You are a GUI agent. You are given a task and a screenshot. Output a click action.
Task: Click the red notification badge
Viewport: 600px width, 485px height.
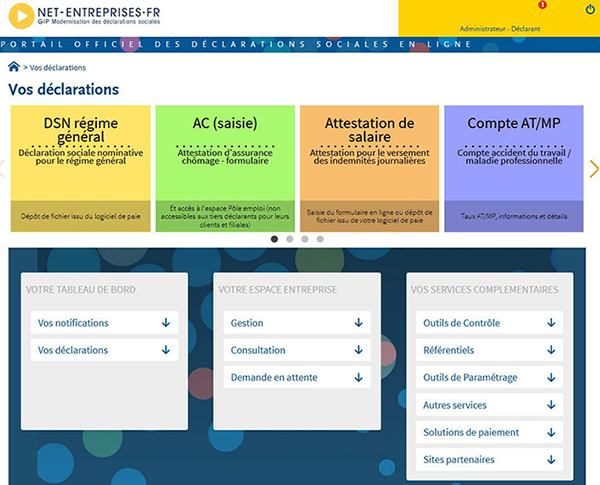(542, 5)
